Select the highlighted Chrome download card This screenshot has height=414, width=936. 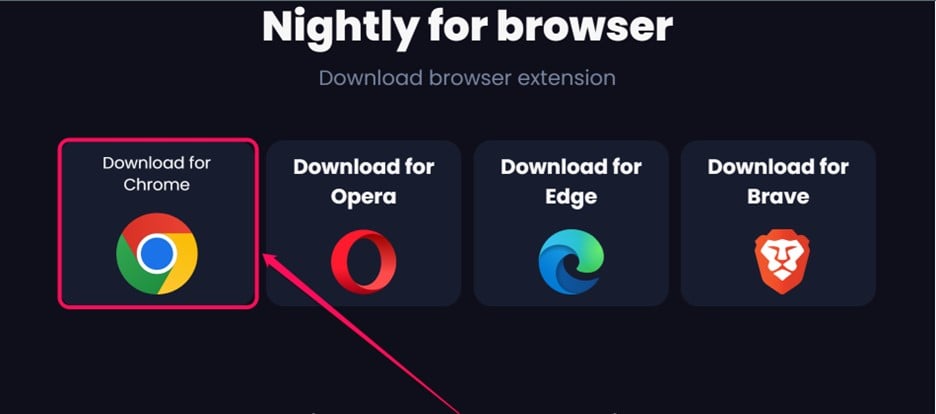[x=158, y=224]
